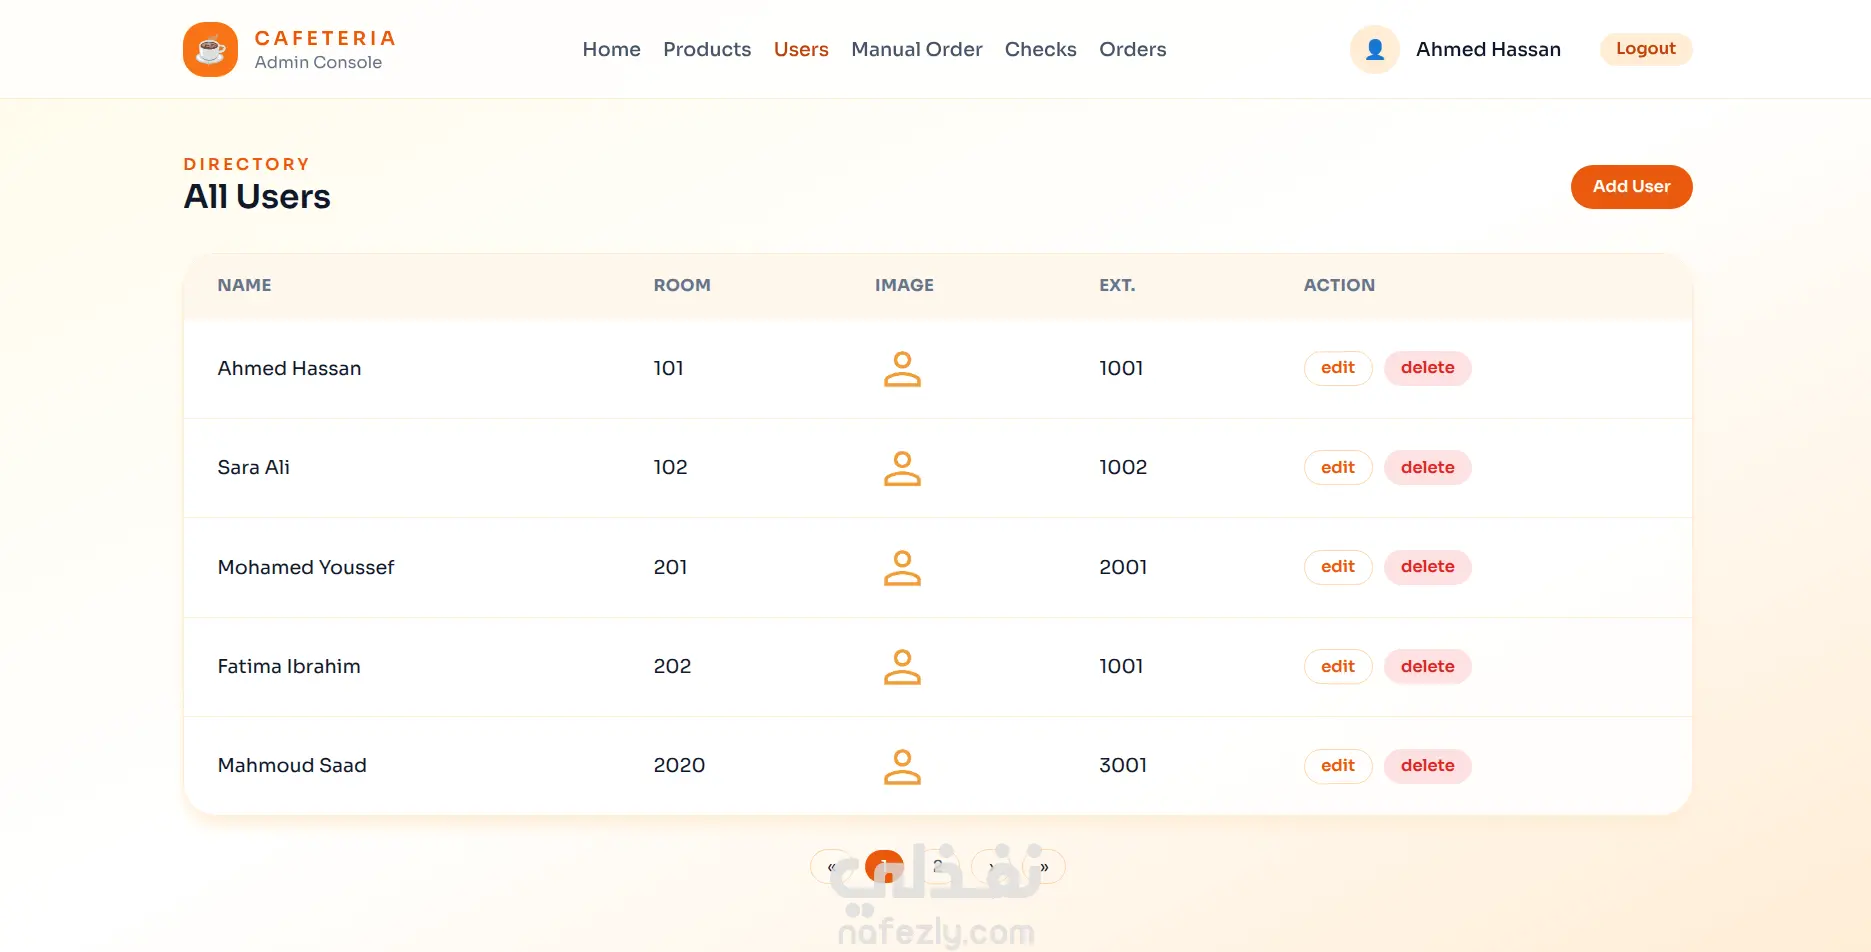Select the name Fatima Ibrahim
Viewport: 1871px width, 952px height.
289,666
